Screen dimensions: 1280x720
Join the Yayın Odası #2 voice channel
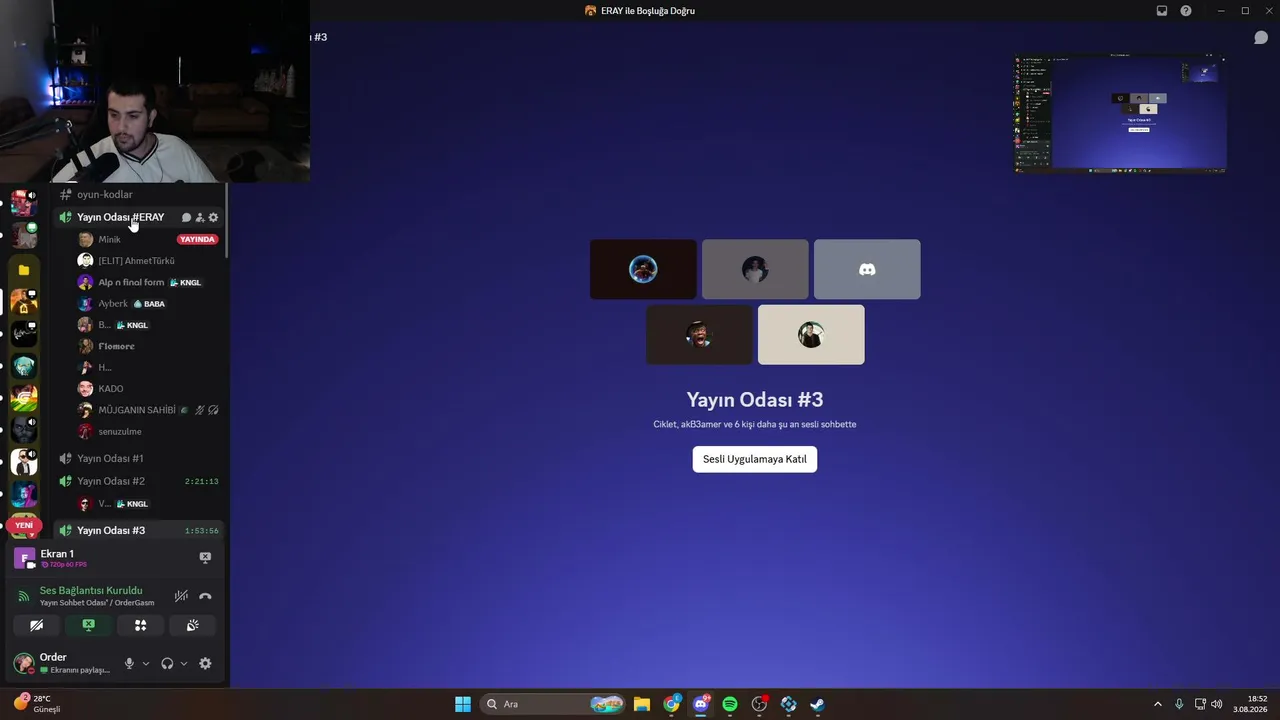point(138,481)
